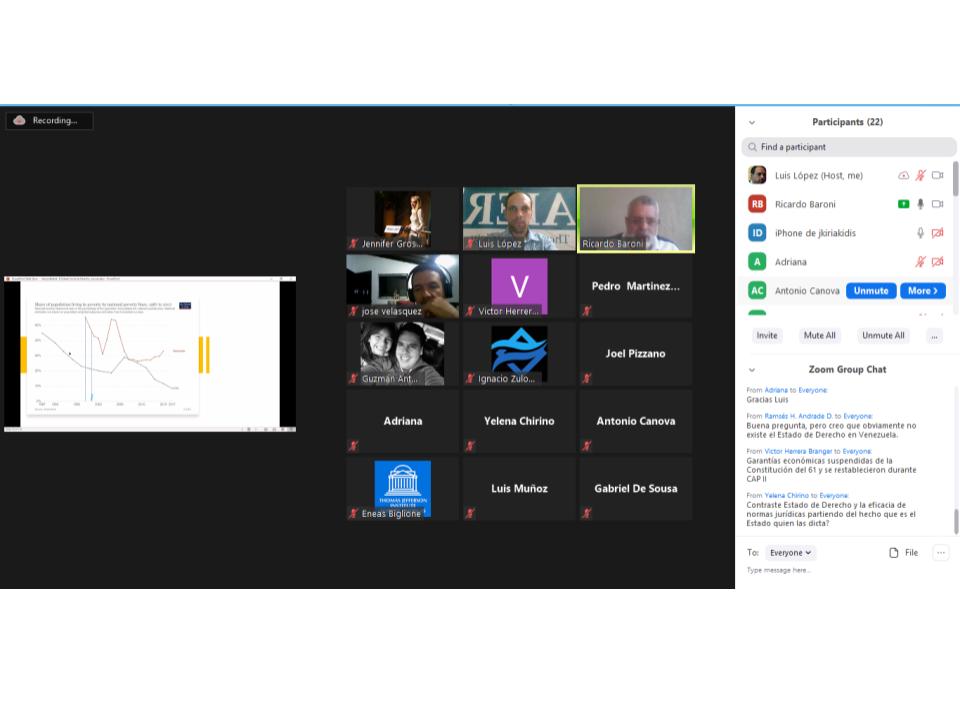Screen dimensions: 960x720
Task: Open the participants panel ellipsis menu
Action: tap(934, 336)
